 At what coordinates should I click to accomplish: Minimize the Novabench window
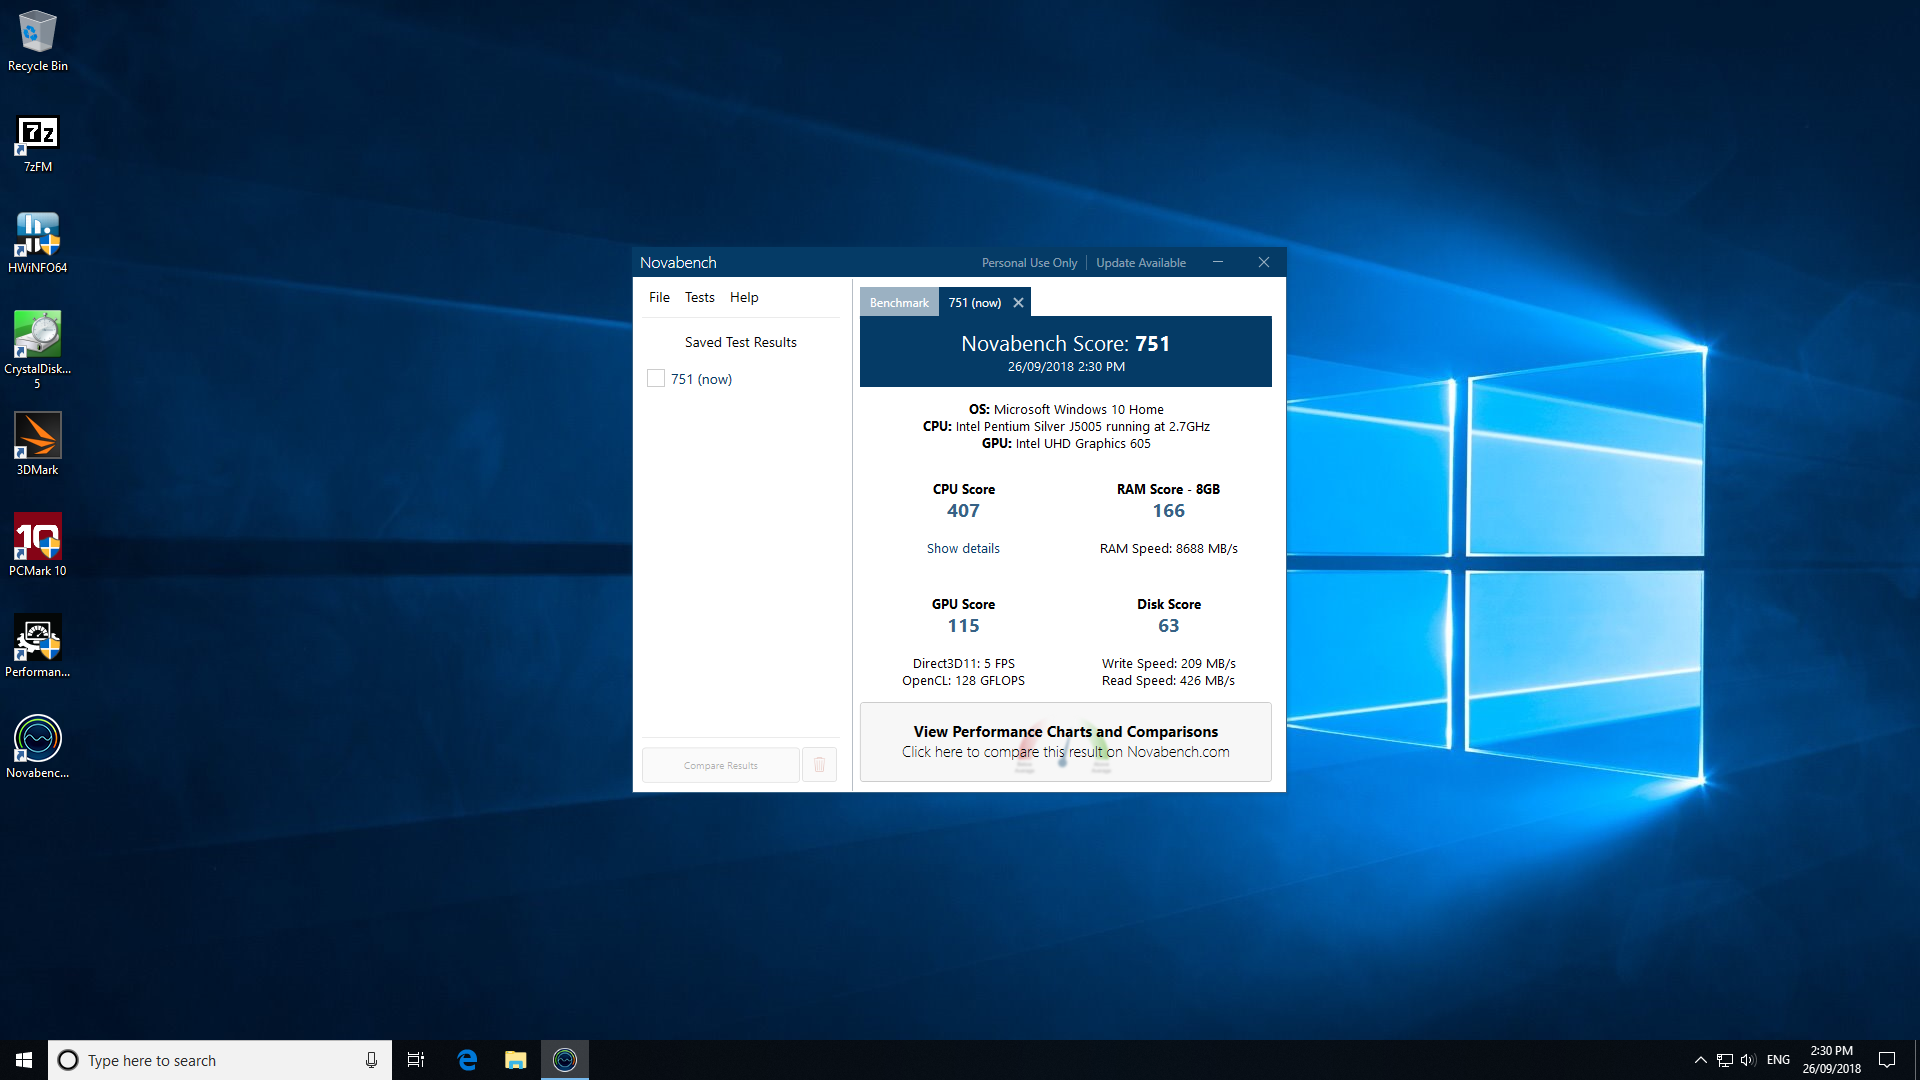(x=1218, y=262)
